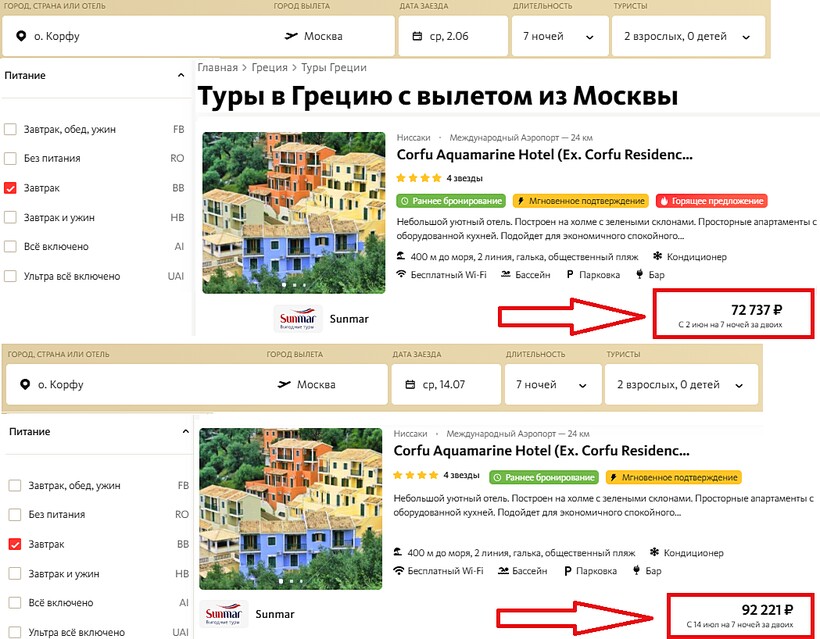The height and width of the screenshot is (639, 820).
Task: Click the snowflake Кондиционер icon in the second card
Action: pos(654,552)
